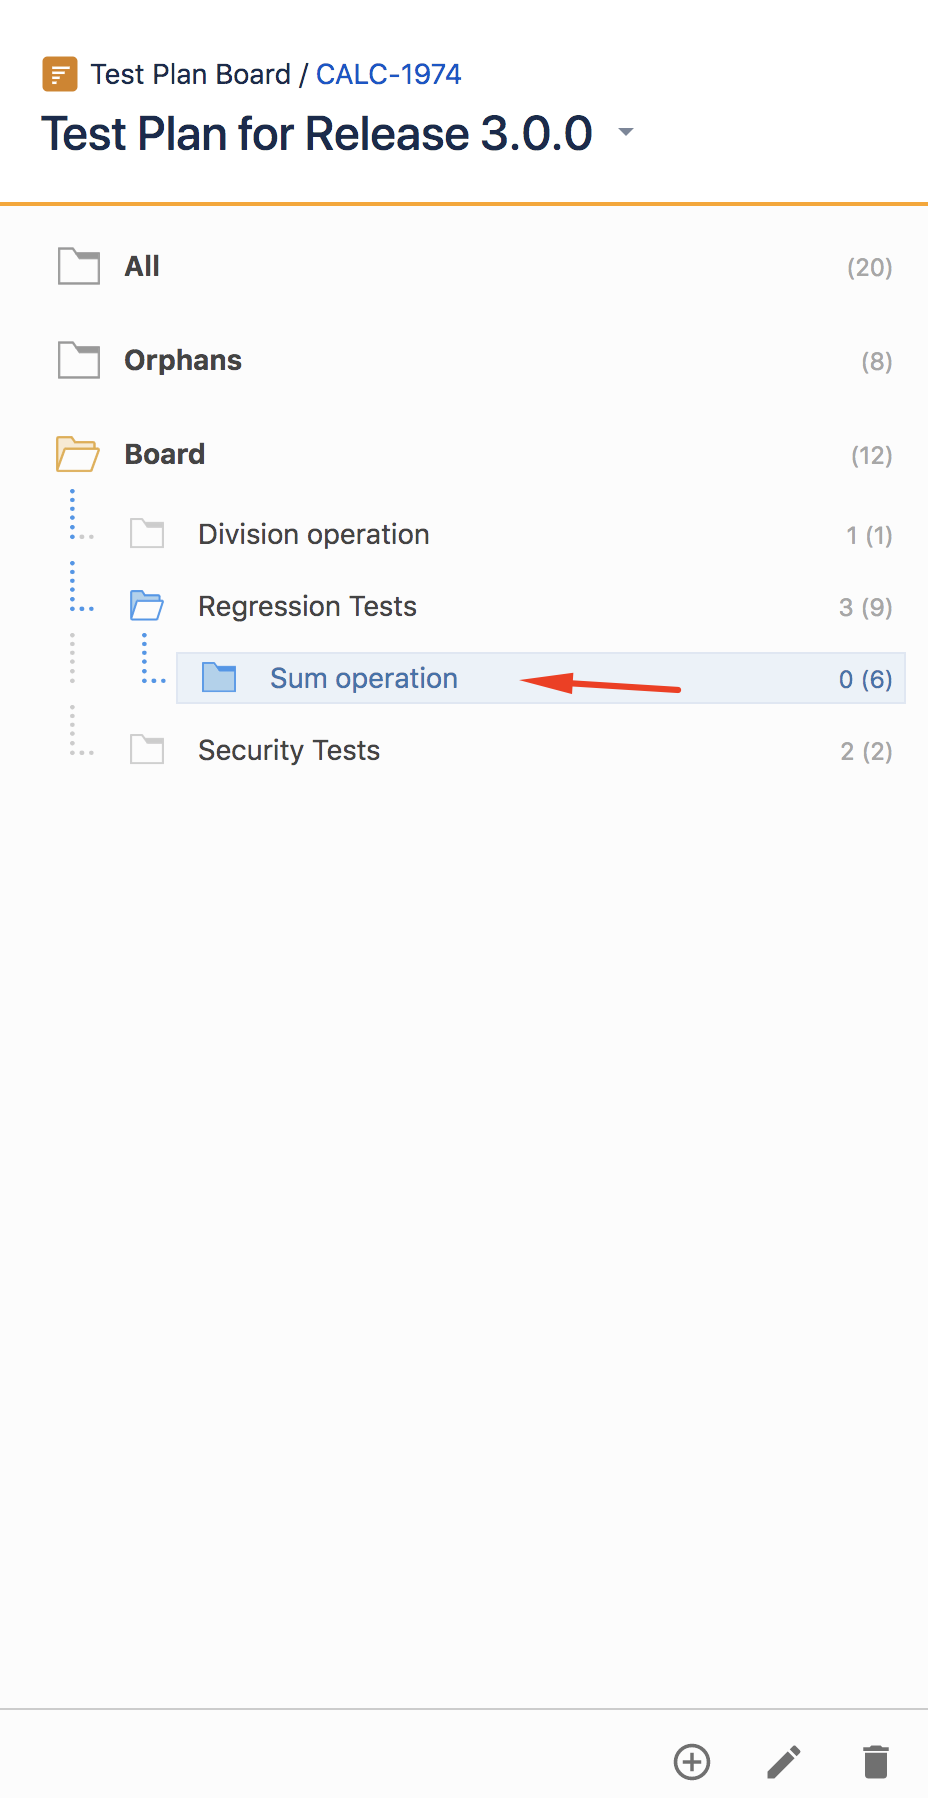Open the dropdown arrow beside test plan title
928x1798 pixels.
[626, 132]
